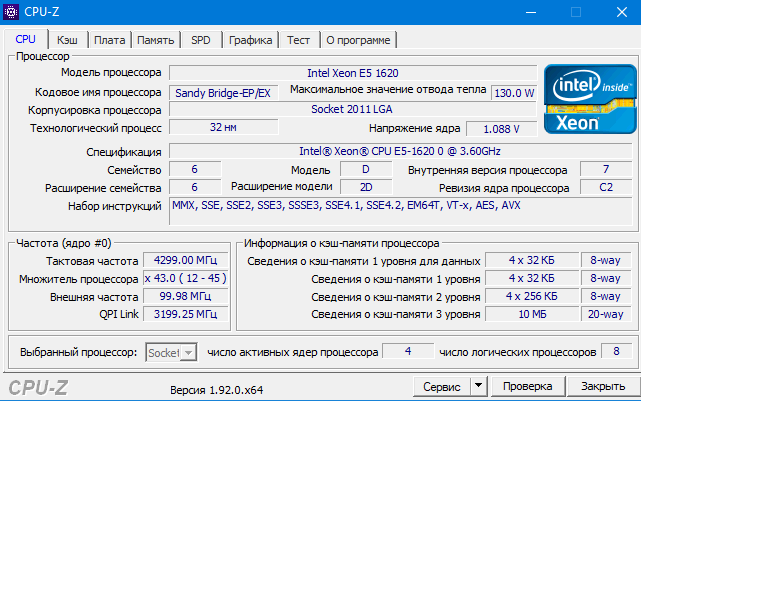This screenshot has width=768, height=614.
Task: Click the specification text E5-1620 0 @ 3.60GHz
Action: 401,151
